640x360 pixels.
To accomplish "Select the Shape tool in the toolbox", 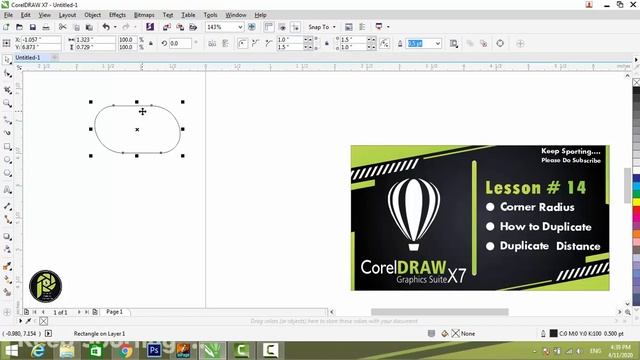I will pos(7,74).
